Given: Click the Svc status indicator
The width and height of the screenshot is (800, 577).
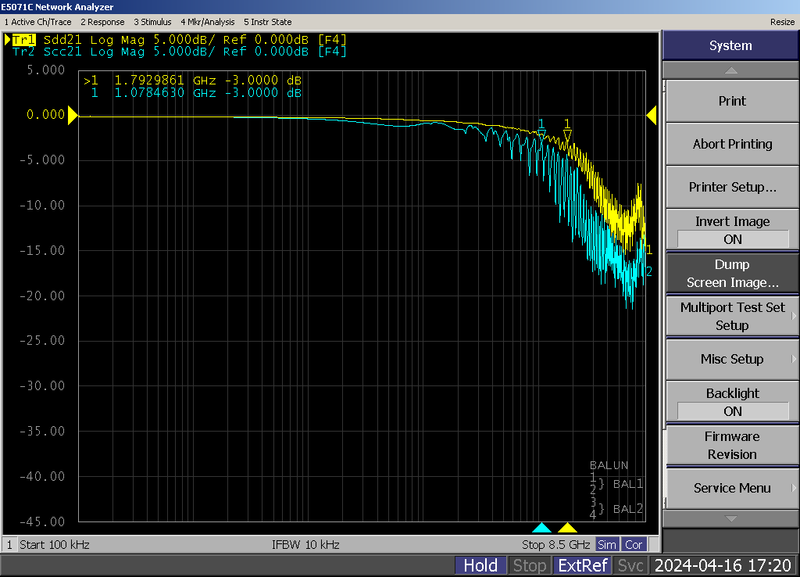Looking at the screenshot, I should point(630,565).
